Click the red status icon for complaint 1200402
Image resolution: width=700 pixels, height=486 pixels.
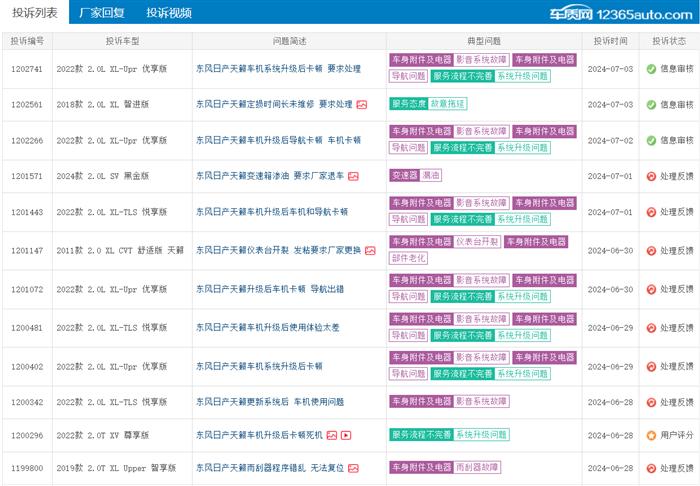click(x=651, y=366)
